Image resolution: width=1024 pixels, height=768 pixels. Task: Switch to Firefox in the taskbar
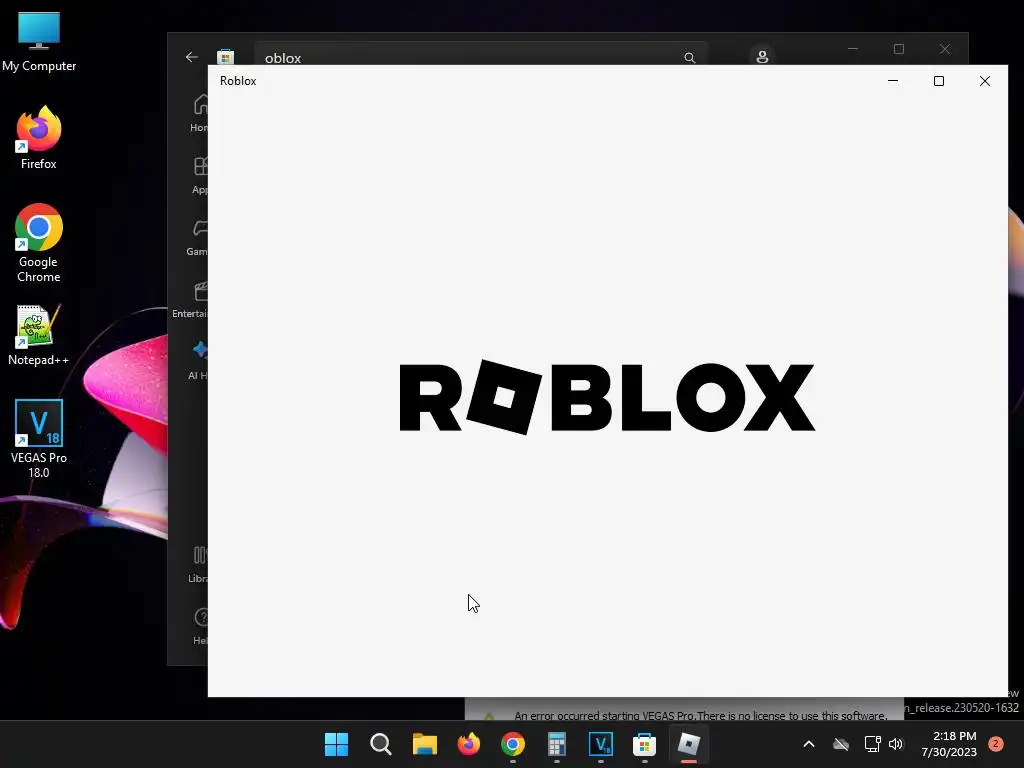(x=468, y=744)
